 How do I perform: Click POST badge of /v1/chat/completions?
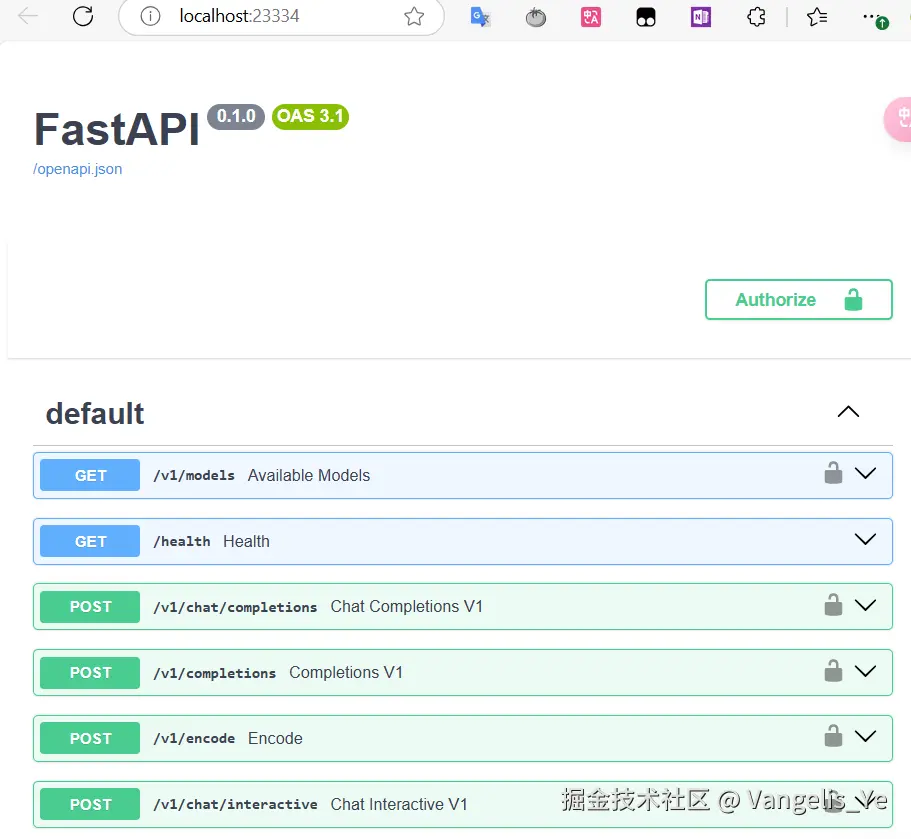click(x=90, y=607)
